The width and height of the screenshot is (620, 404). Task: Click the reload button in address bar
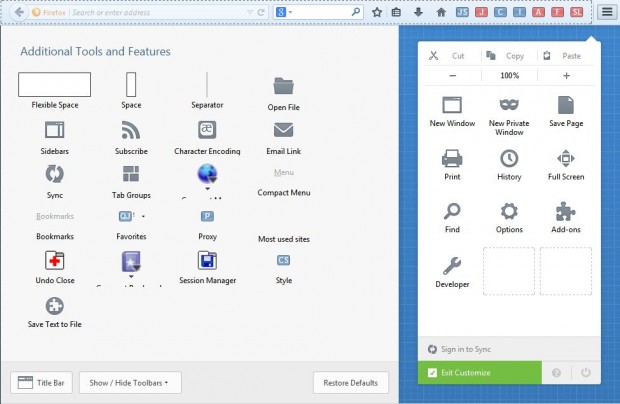click(261, 12)
